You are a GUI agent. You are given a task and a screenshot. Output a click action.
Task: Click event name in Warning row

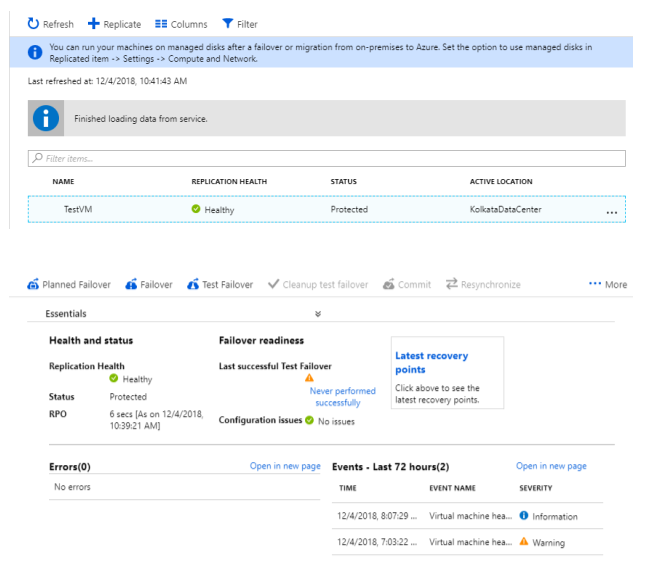click(x=470, y=542)
